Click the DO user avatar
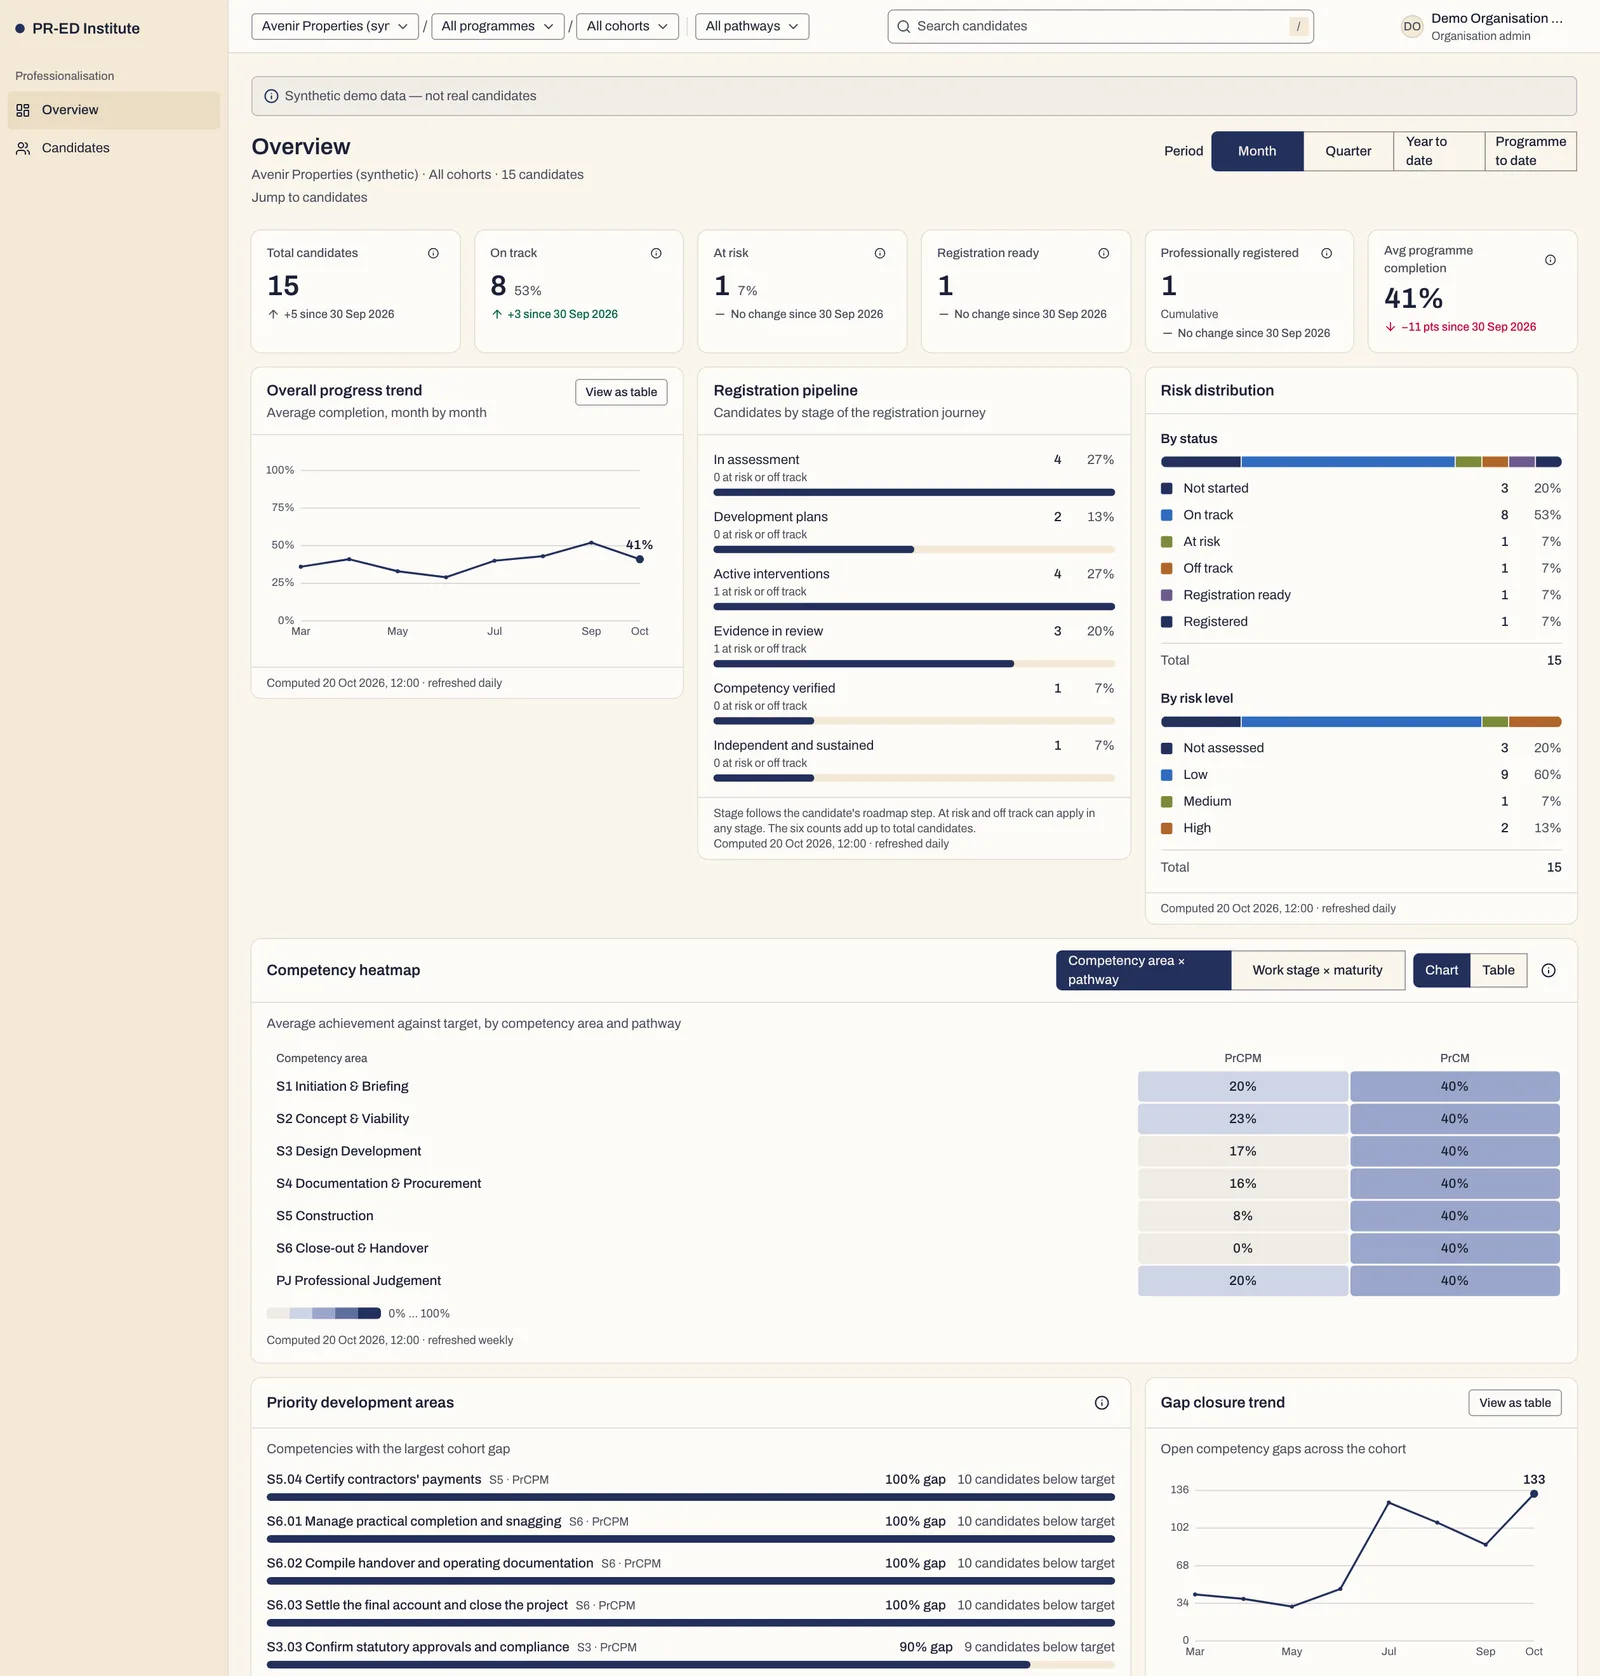This screenshot has width=1600, height=1676. click(x=1411, y=27)
